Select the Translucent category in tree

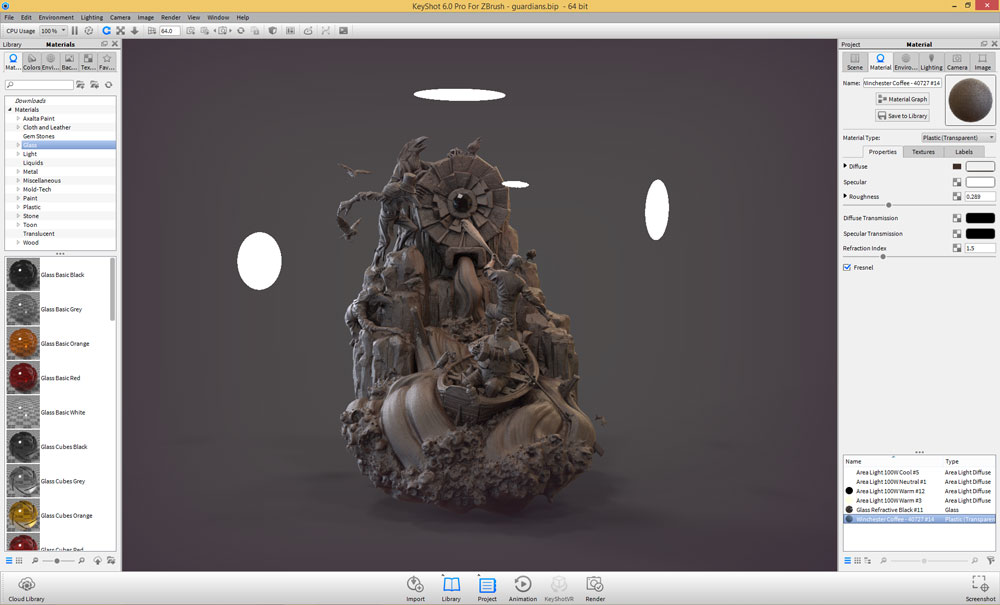point(38,233)
